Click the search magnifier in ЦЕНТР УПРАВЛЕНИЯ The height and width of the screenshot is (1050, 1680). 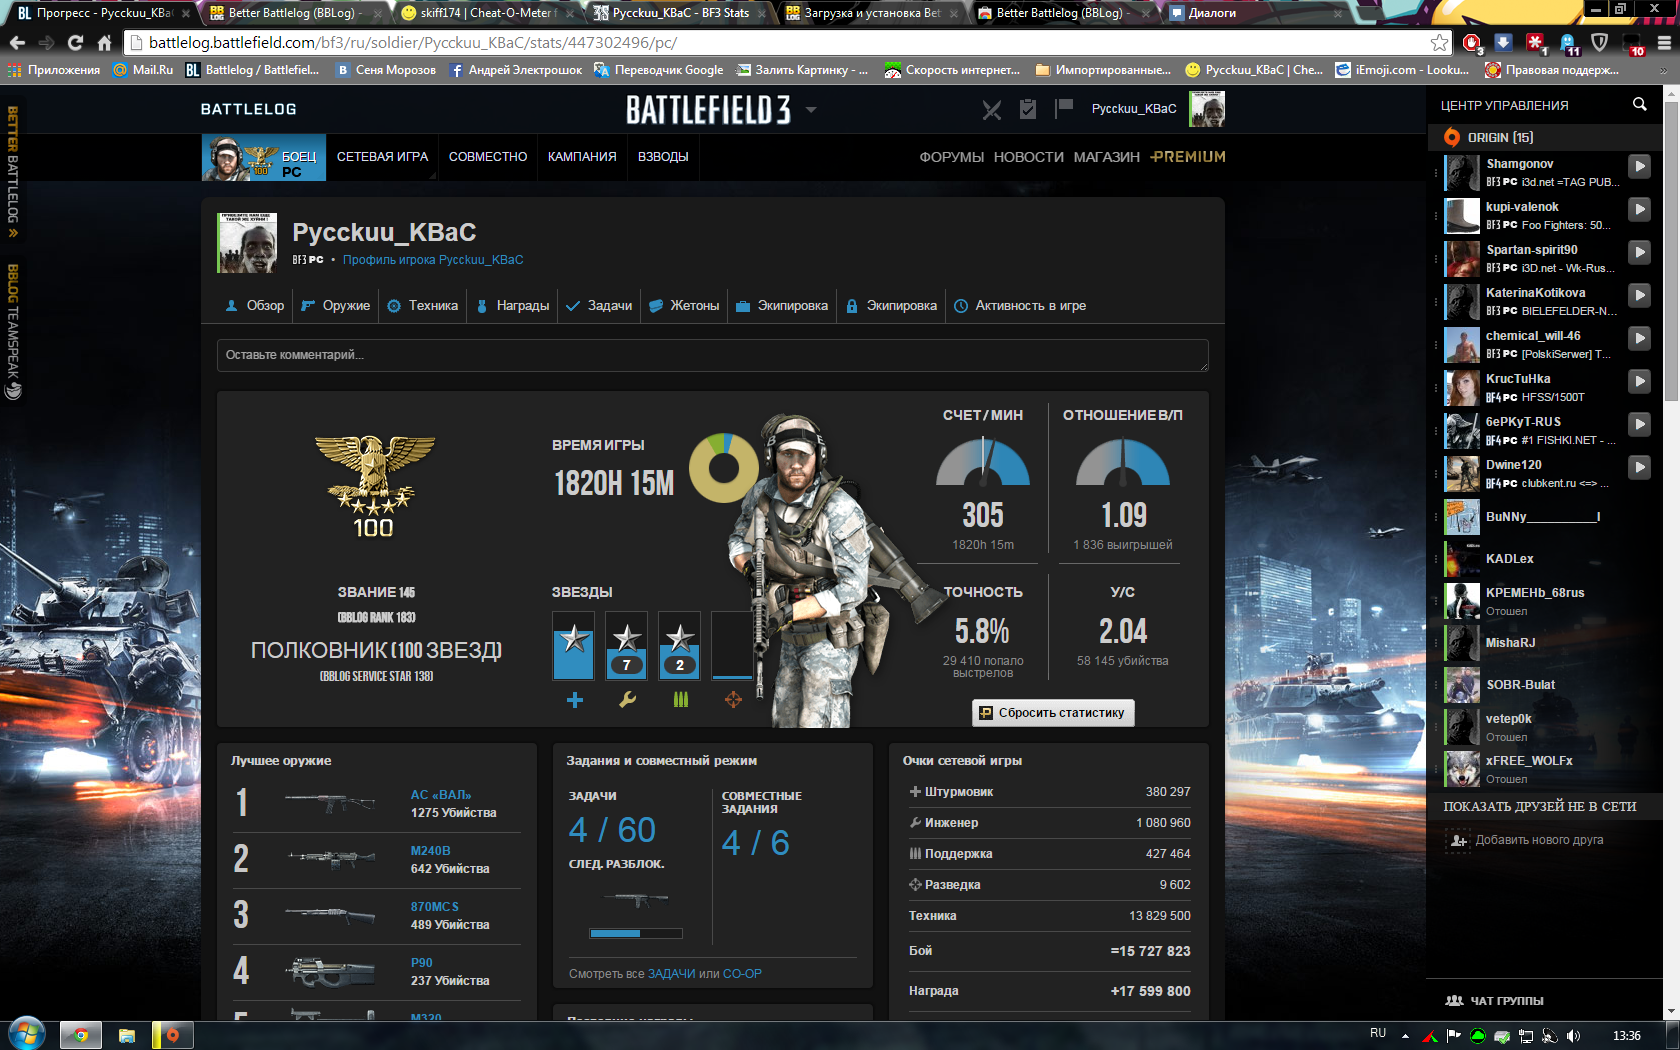pos(1639,104)
